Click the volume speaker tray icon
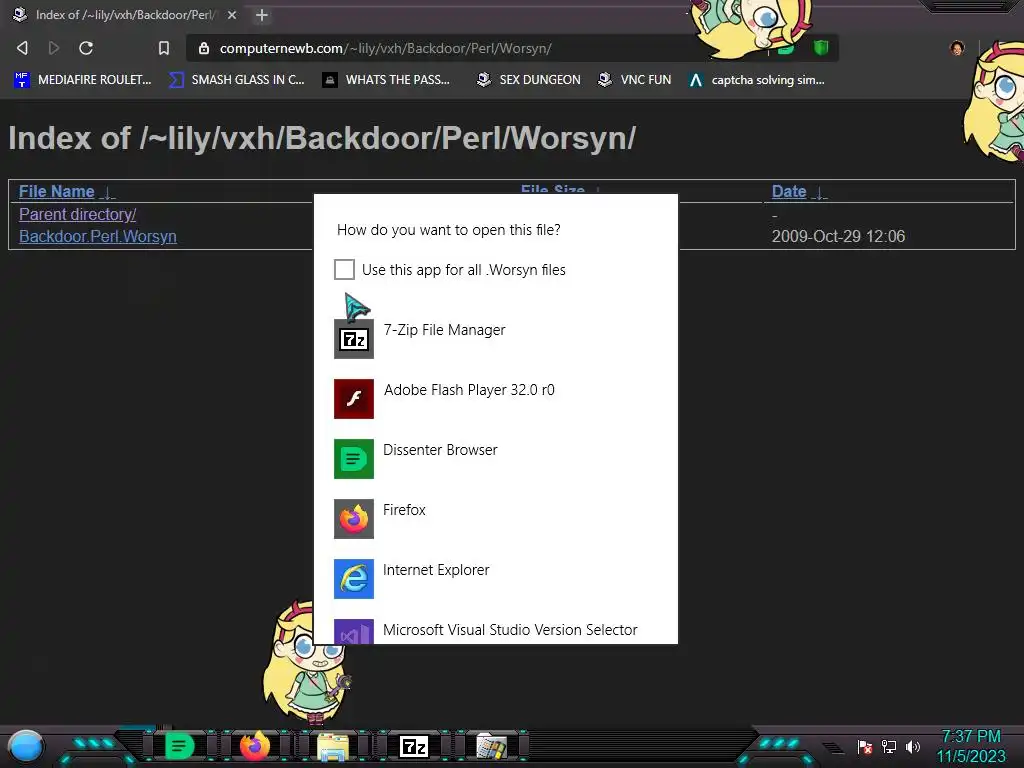Screen dimensions: 1024x768 [x=913, y=746]
